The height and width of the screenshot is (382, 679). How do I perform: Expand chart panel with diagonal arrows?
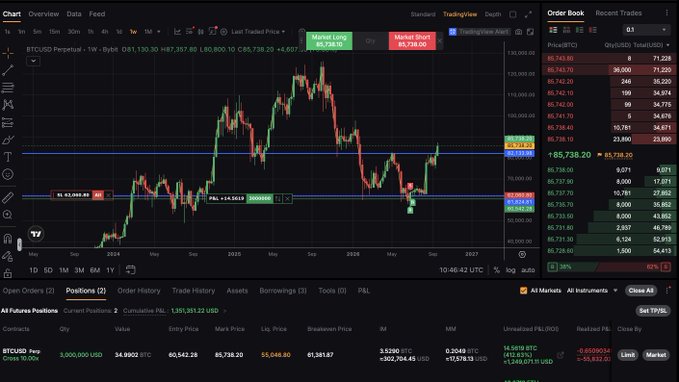[x=528, y=14]
